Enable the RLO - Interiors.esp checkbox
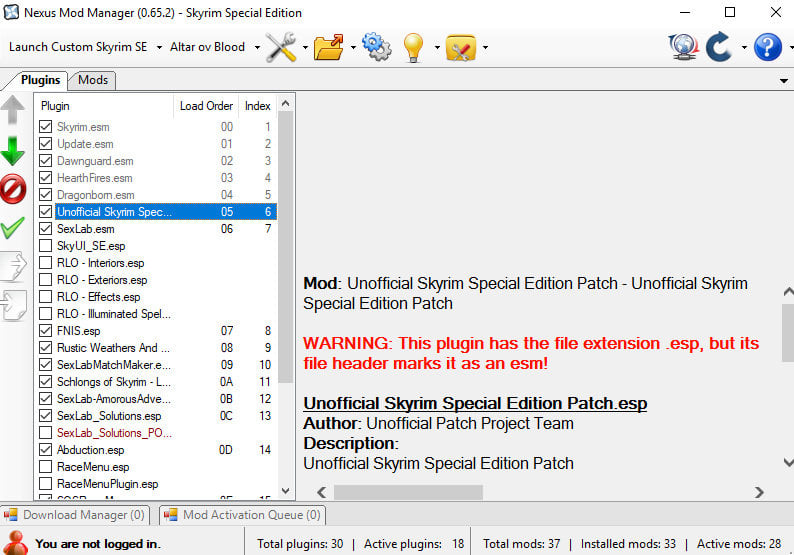This screenshot has height=555, width=794. coord(46,262)
